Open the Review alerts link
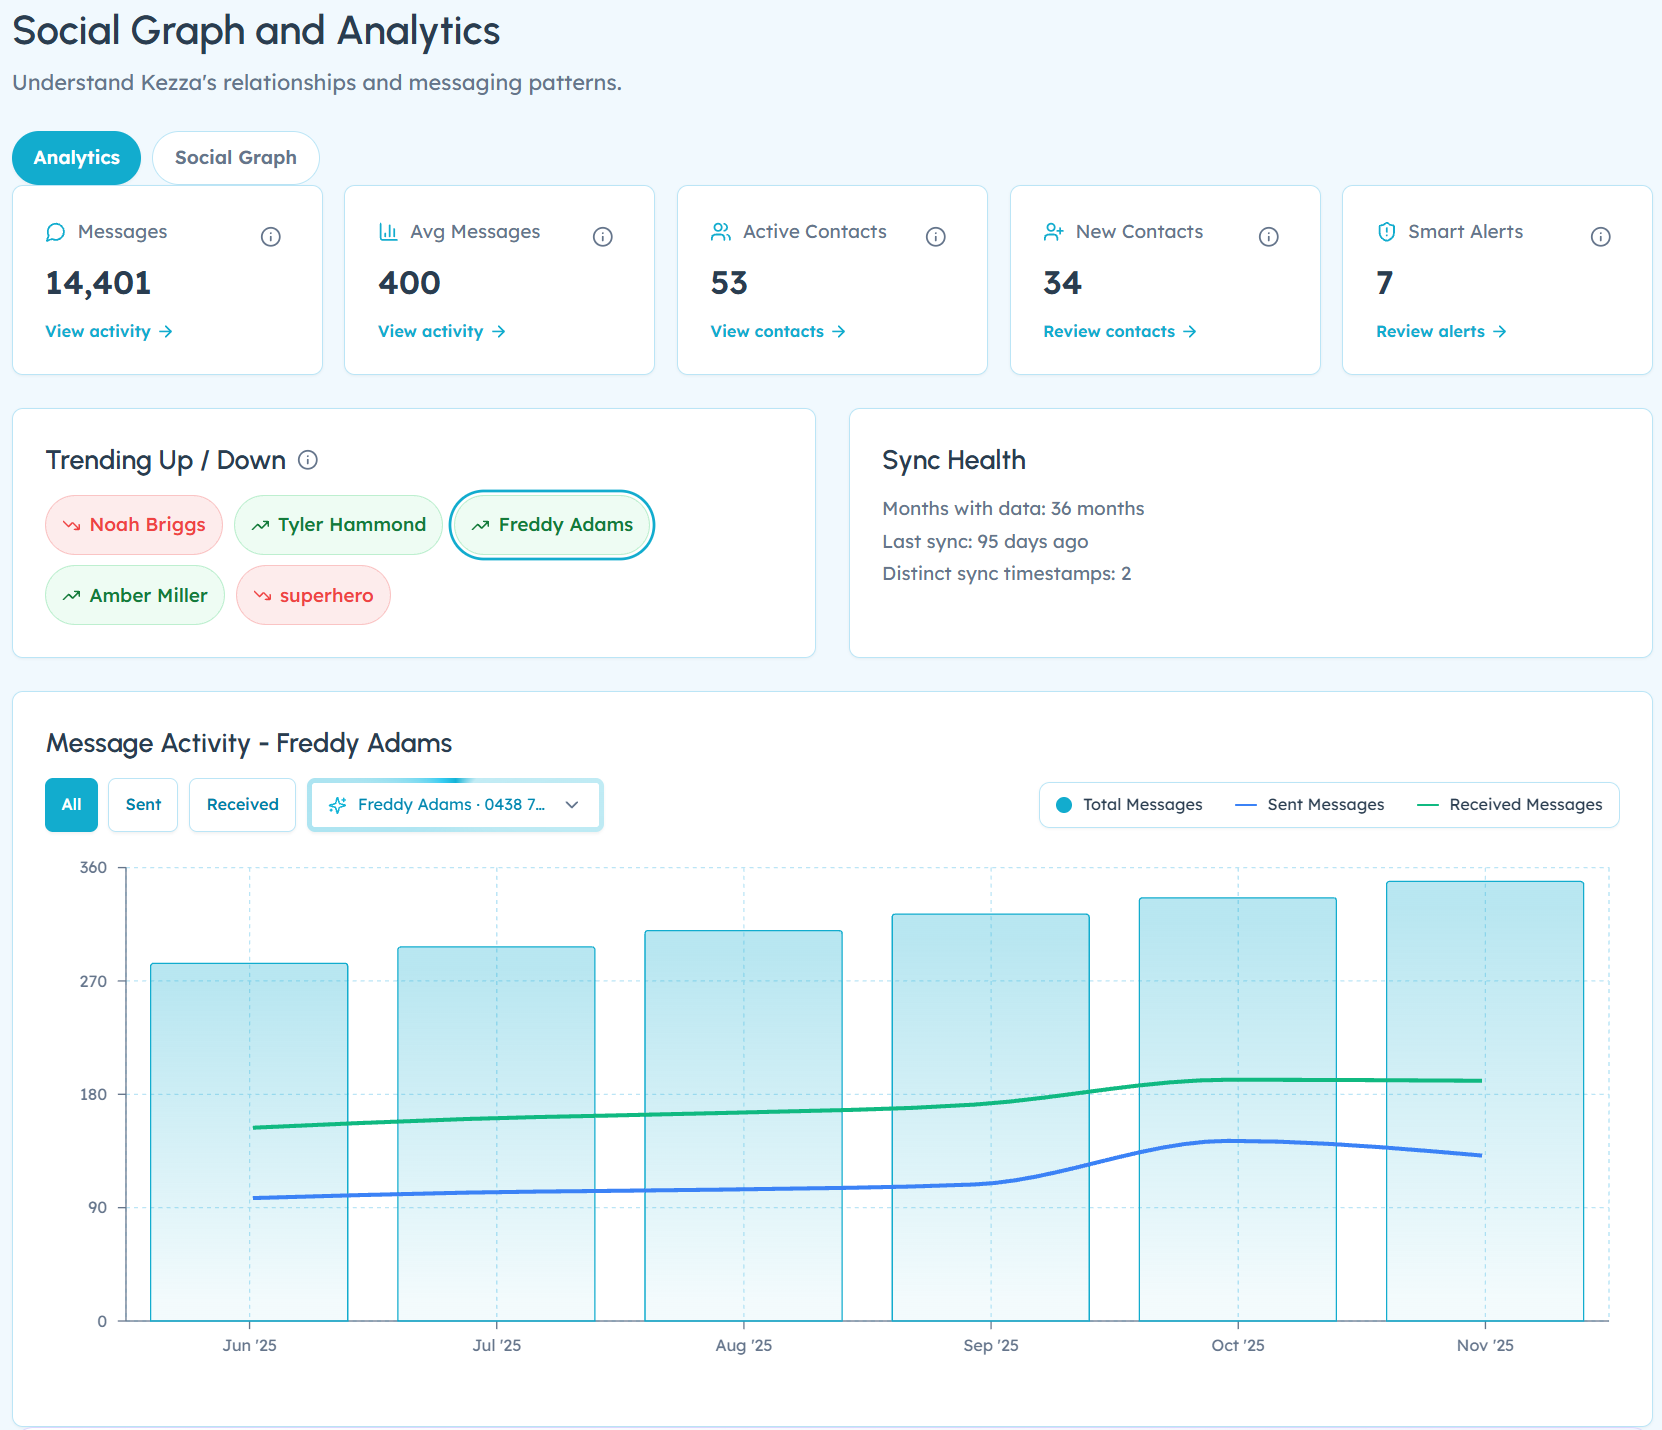This screenshot has height=1430, width=1662. click(1441, 331)
